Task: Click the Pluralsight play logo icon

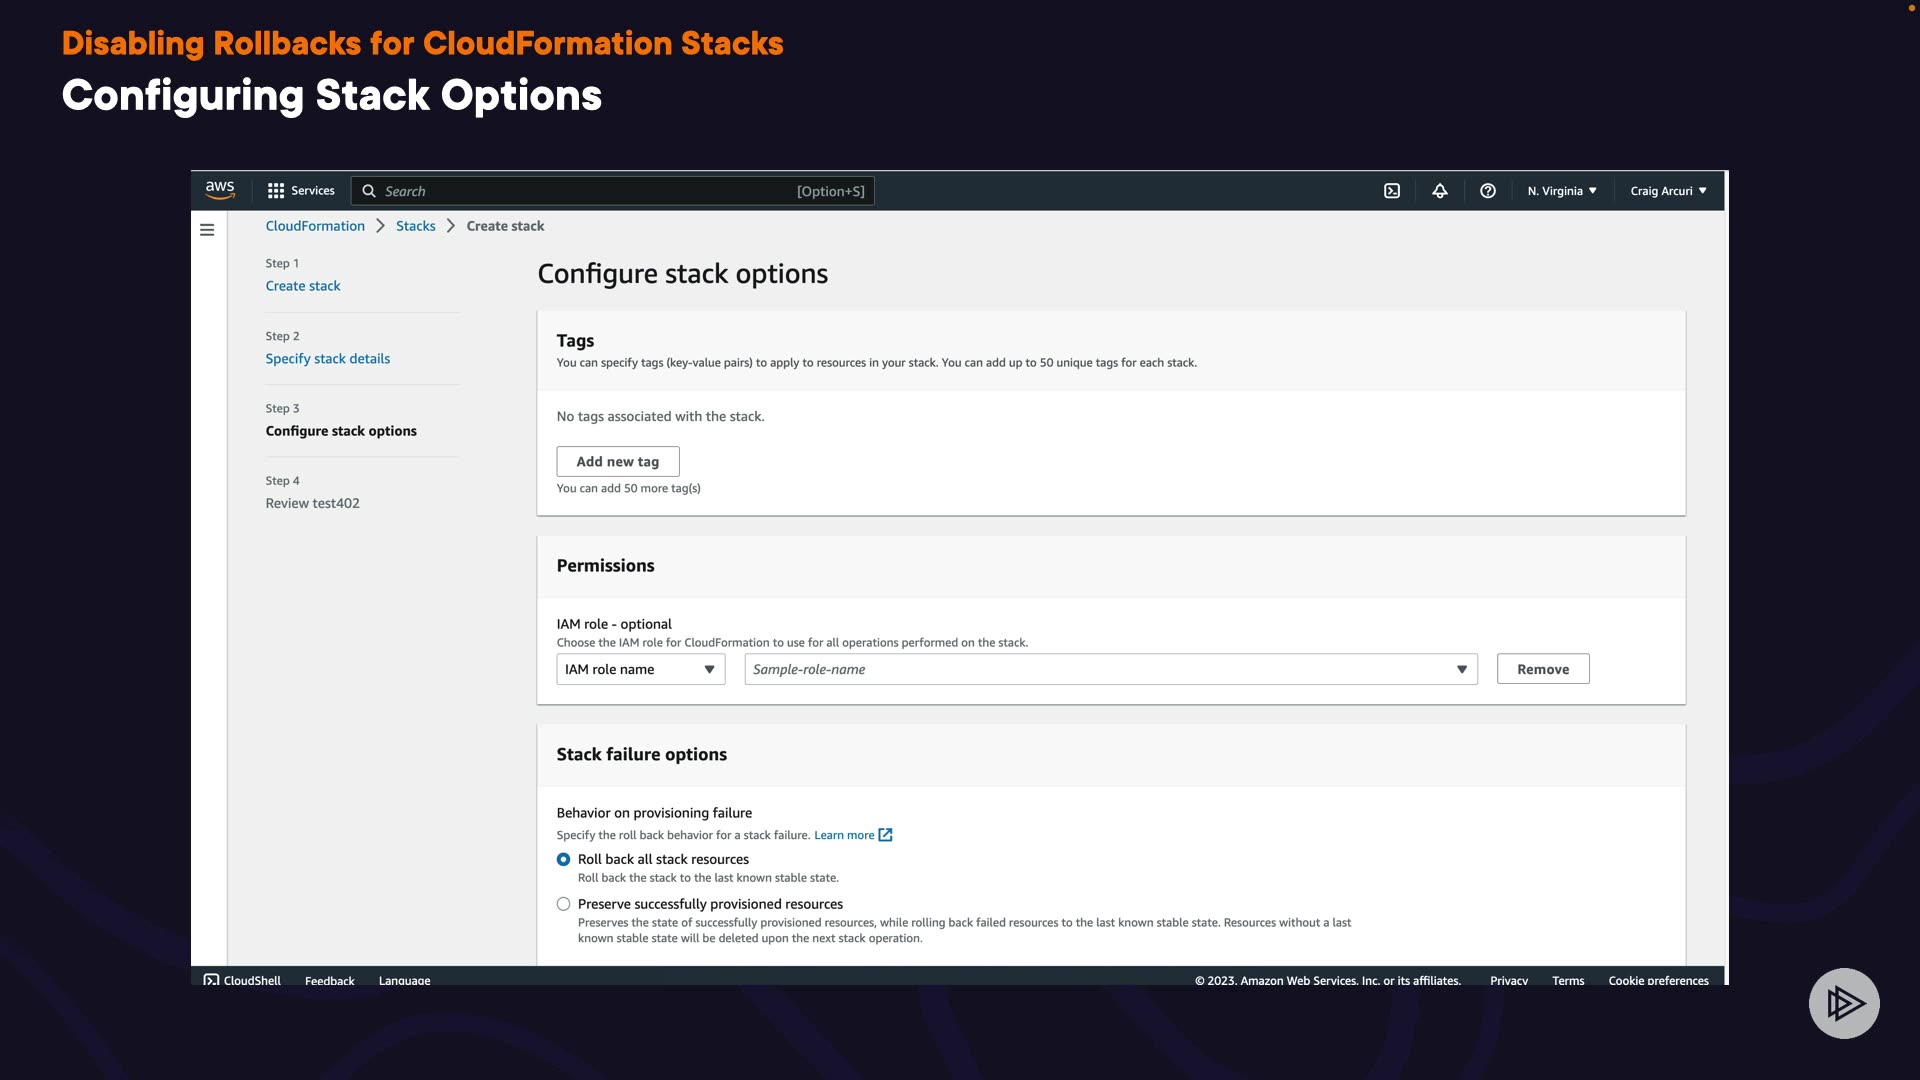Action: tap(1843, 1003)
